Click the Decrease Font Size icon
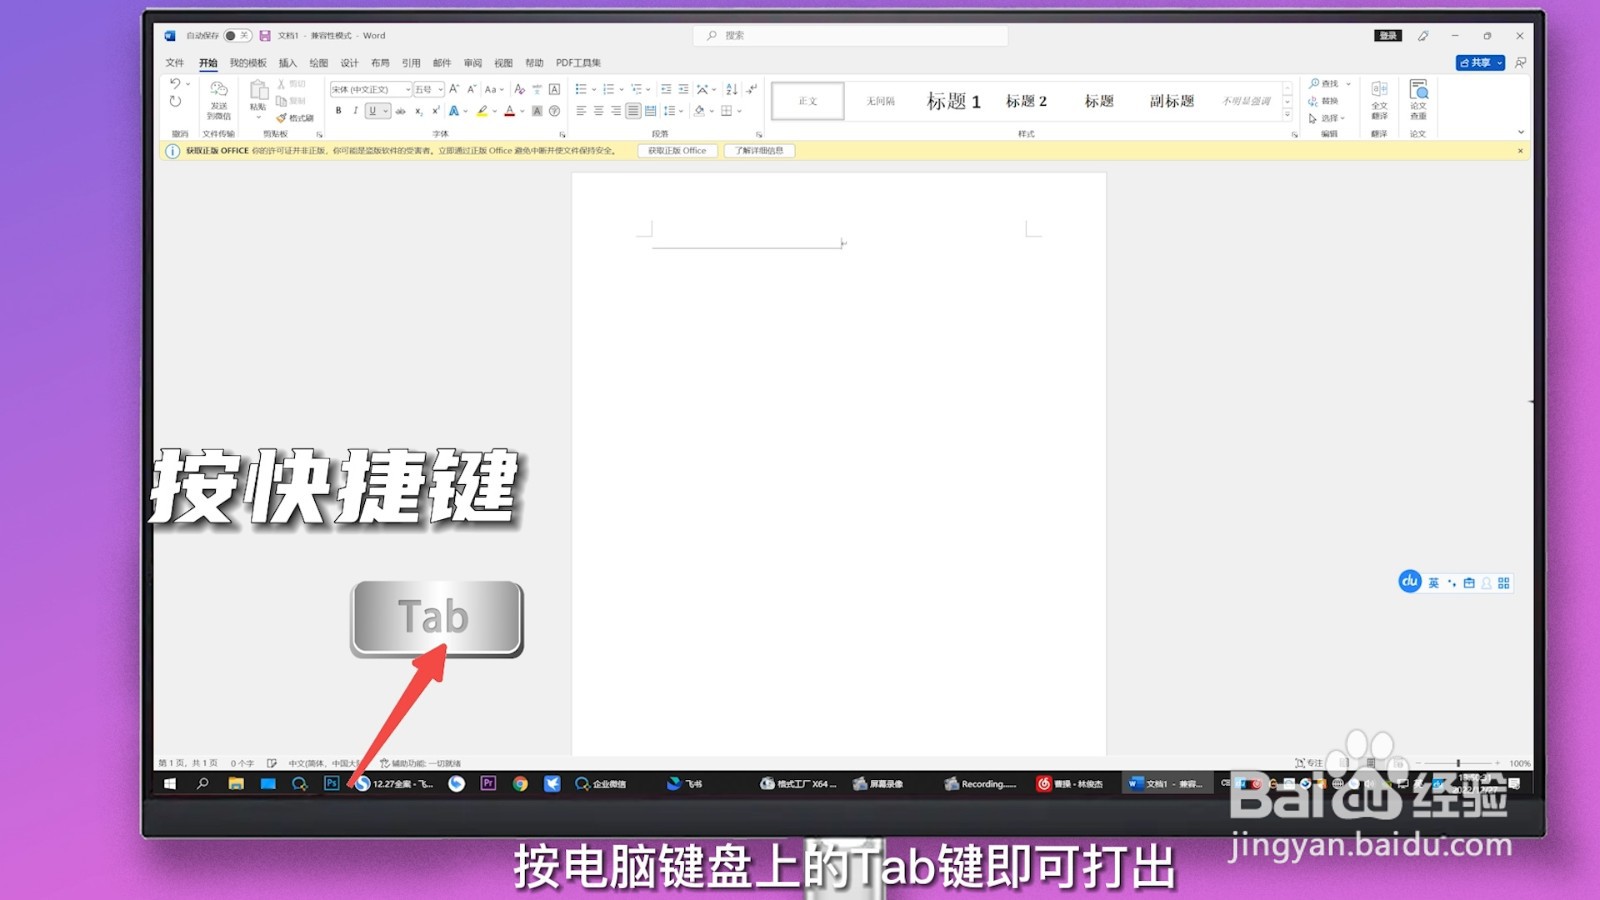 click(471, 89)
